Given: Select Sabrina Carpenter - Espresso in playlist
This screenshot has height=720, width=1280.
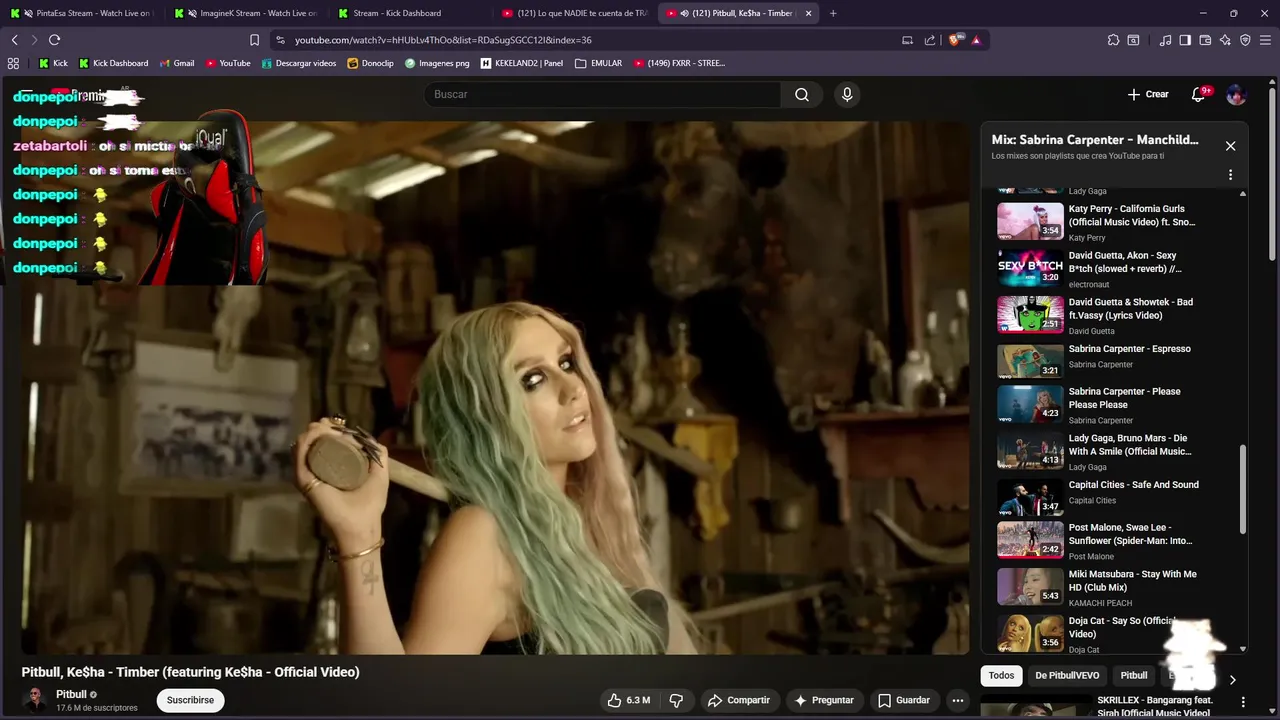Looking at the screenshot, I should click(x=1110, y=361).
